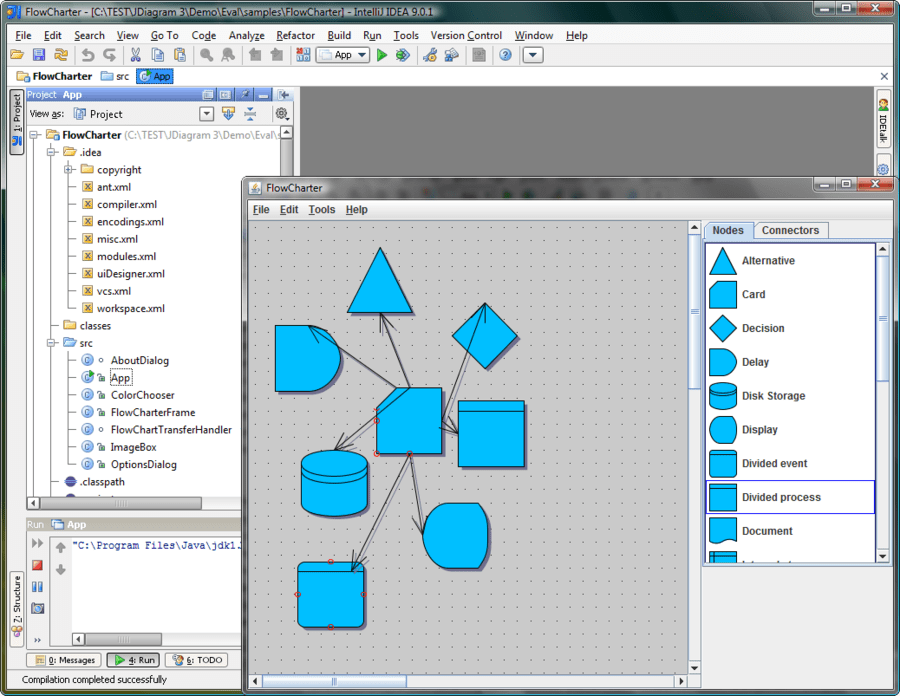Open the Analyze menu in IntelliJ
Viewport: 900px width, 696px height.
pyautogui.click(x=247, y=36)
